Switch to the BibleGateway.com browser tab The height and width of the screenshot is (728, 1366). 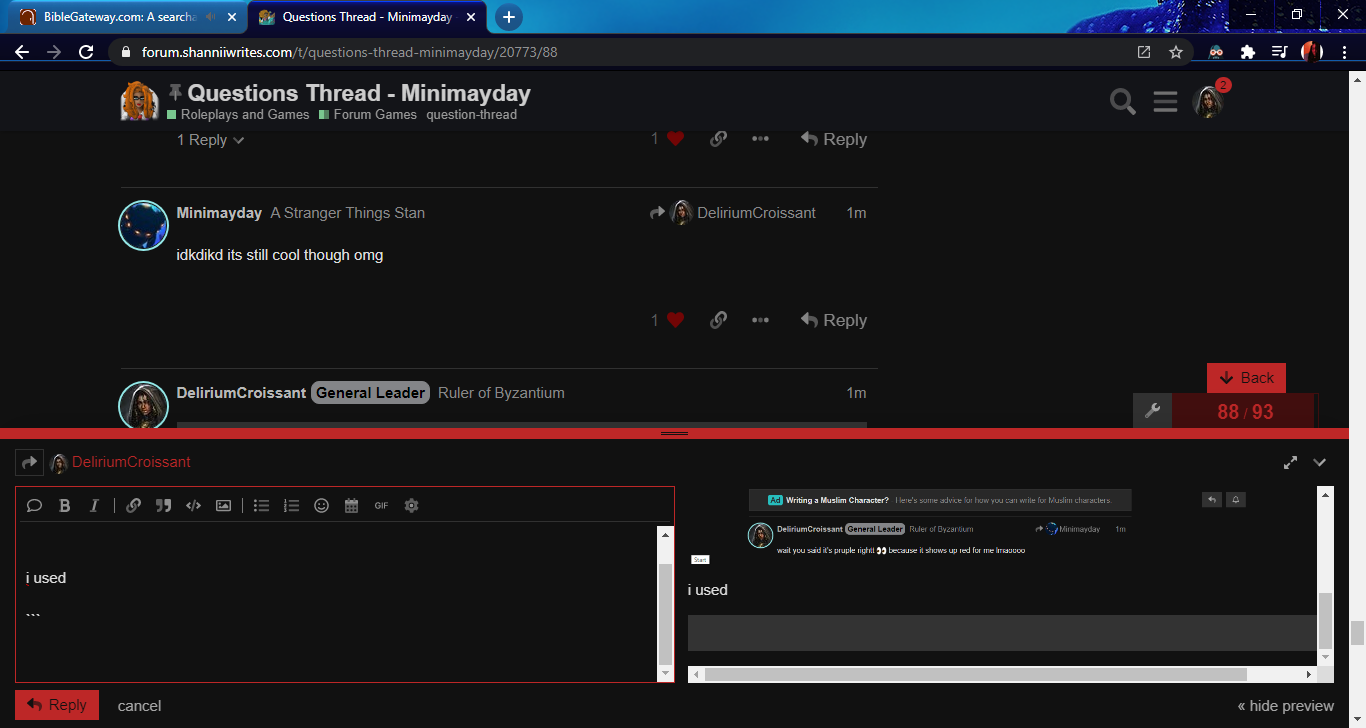pos(118,17)
